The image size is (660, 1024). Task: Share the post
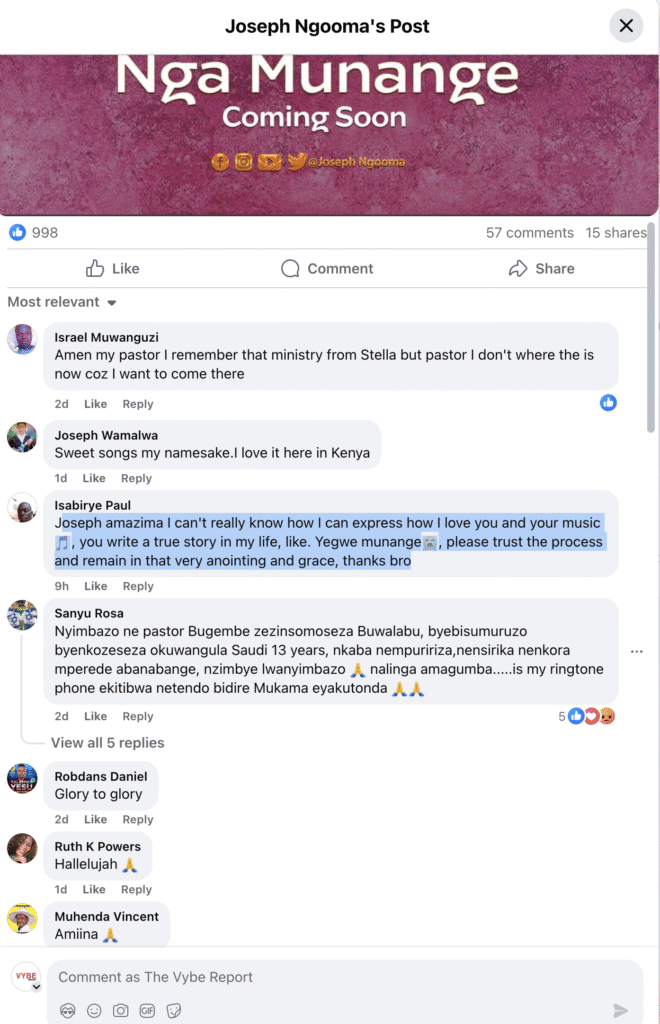pos(541,268)
